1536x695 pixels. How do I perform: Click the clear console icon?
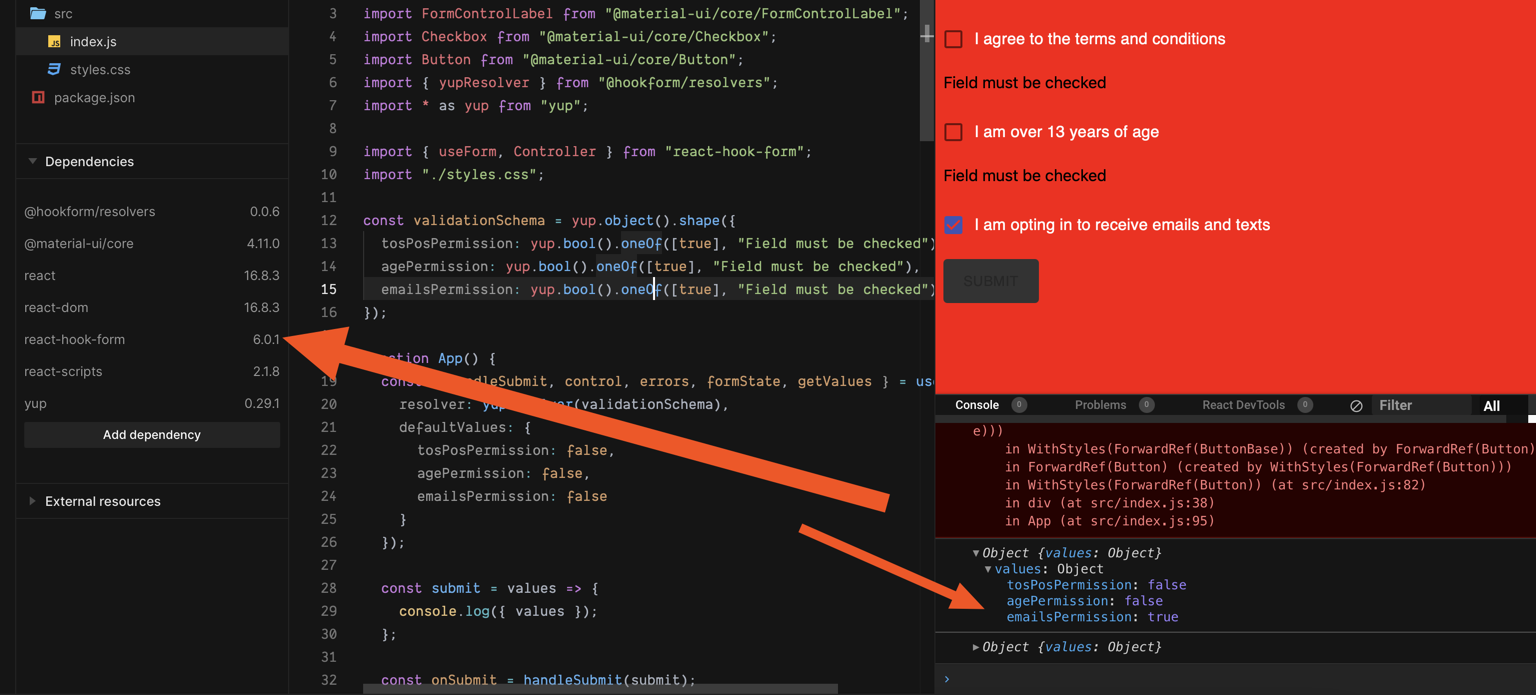[1356, 405]
